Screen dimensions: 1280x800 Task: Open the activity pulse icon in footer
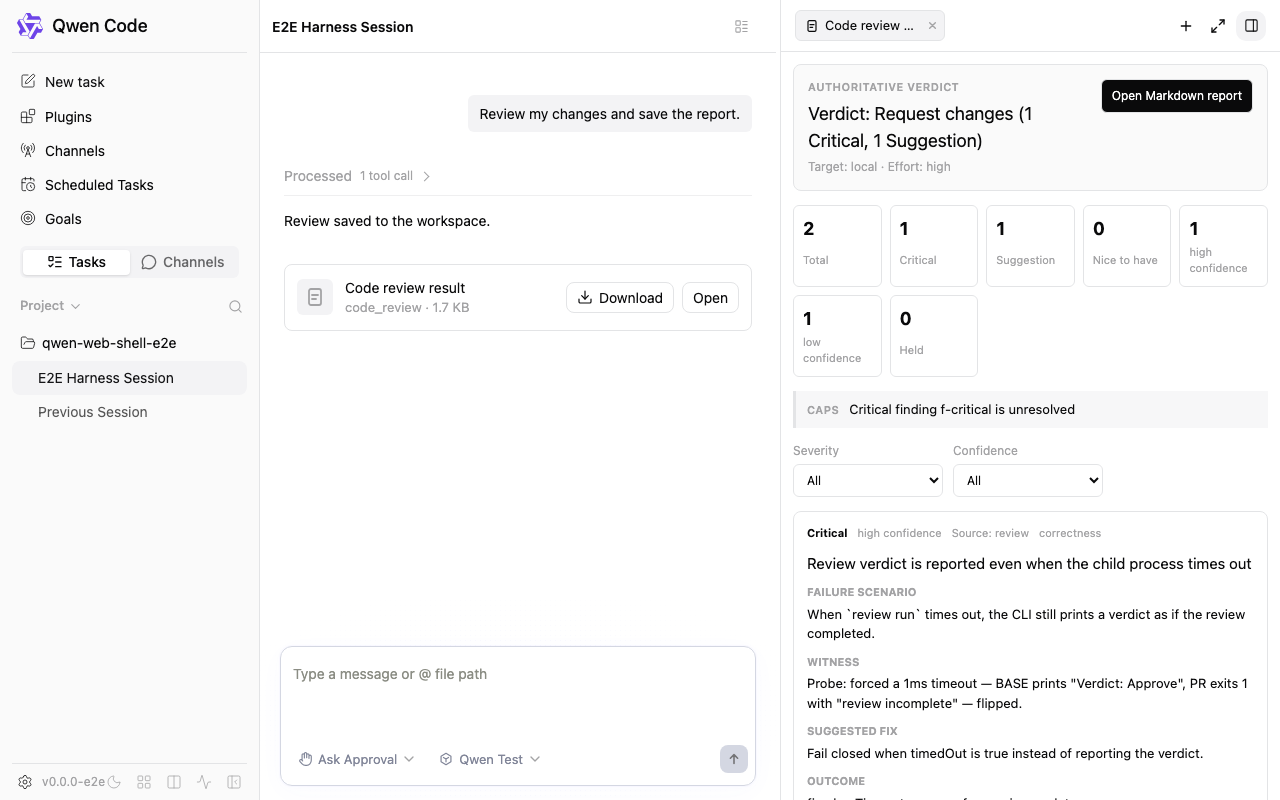pyautogui.click(x=204, y=782)
